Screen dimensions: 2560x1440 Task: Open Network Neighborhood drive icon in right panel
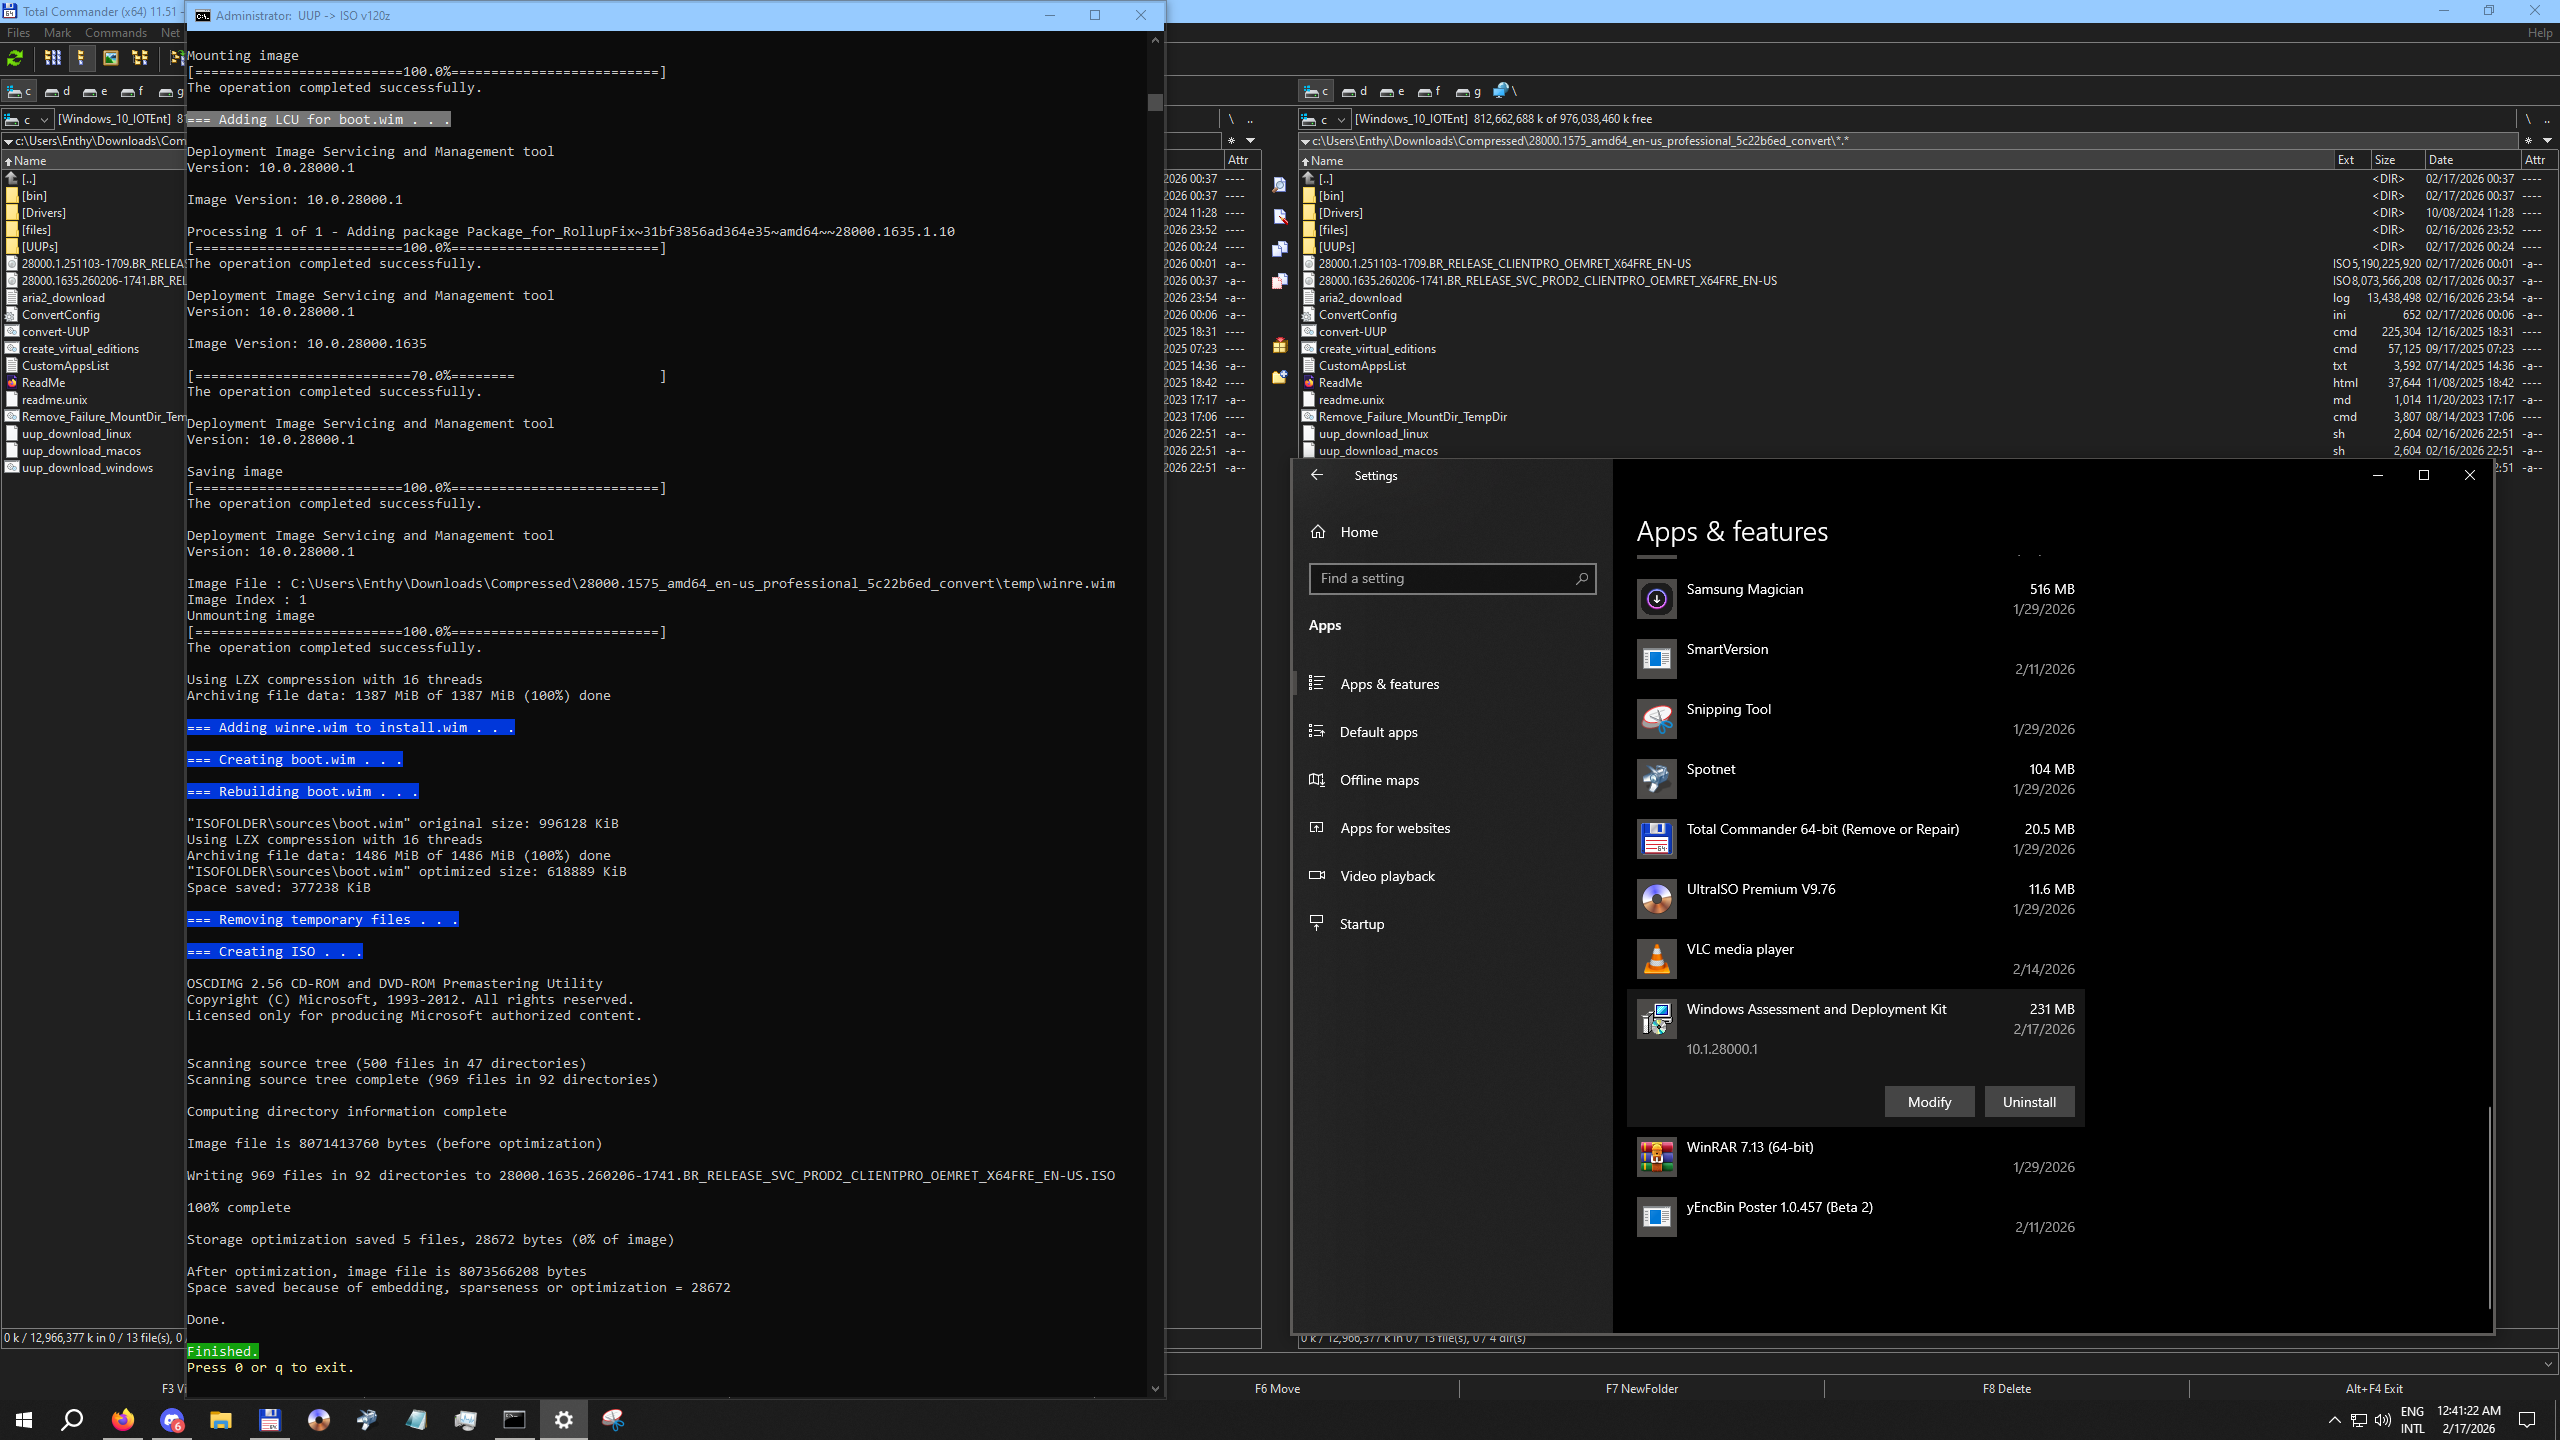1504,91
